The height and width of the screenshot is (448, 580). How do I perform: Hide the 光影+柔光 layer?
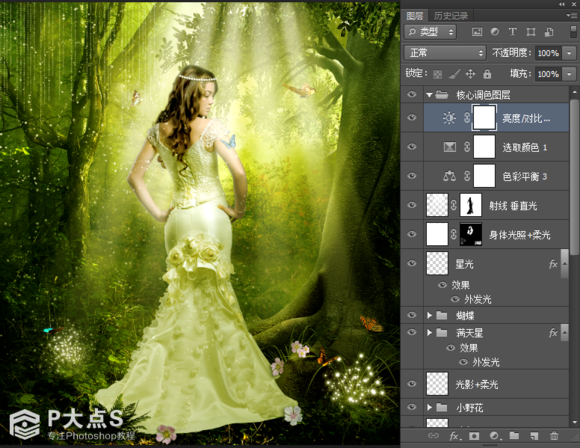click(412, 384)
